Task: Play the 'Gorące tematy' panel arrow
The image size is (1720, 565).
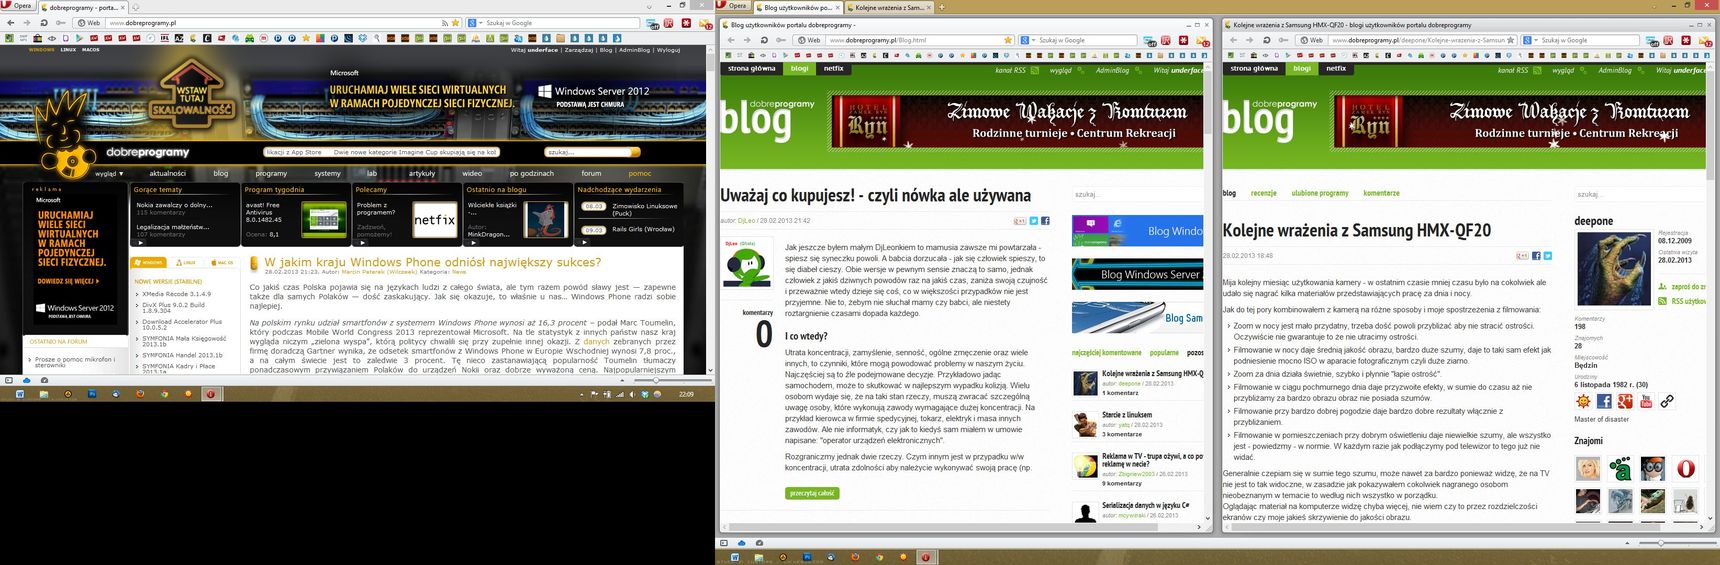Action: (x=139, y=241)
